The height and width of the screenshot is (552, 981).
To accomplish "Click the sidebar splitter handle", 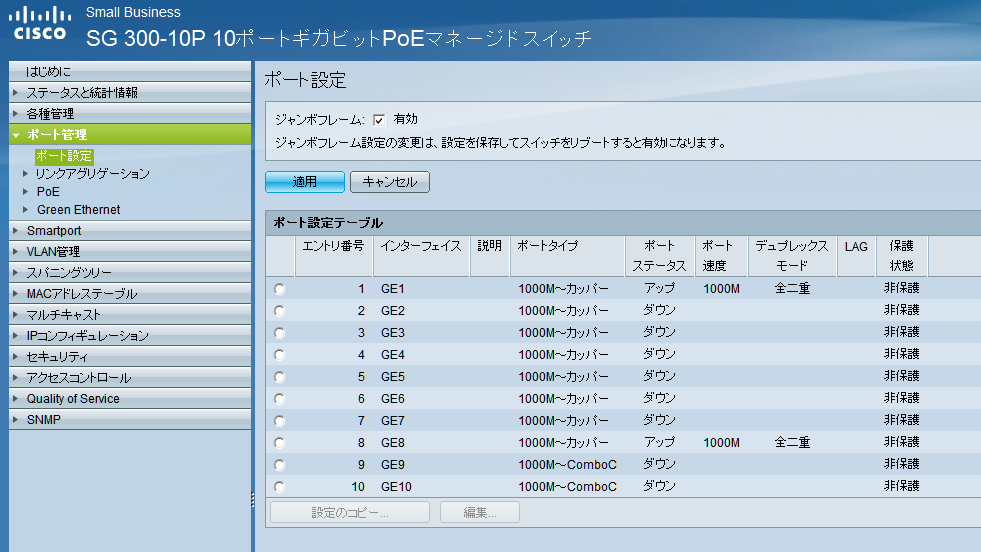I will coord(253,499).
